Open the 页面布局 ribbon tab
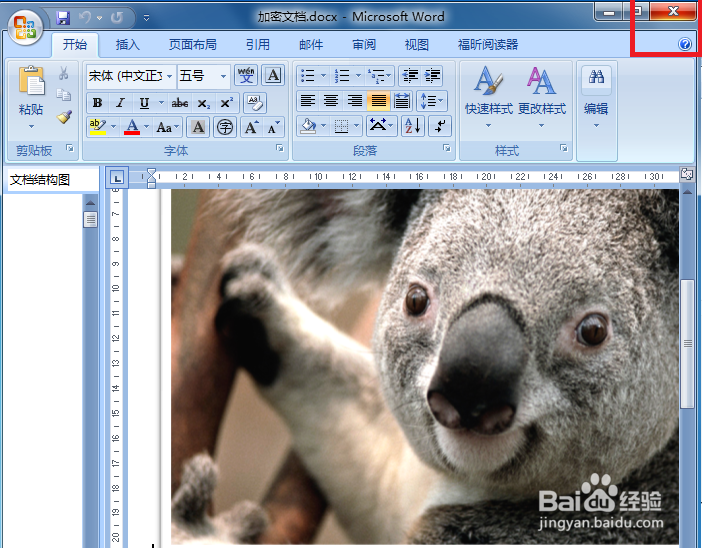Image resolution: width=702 pixels, height=548 pixels. (x=193, y=44)
